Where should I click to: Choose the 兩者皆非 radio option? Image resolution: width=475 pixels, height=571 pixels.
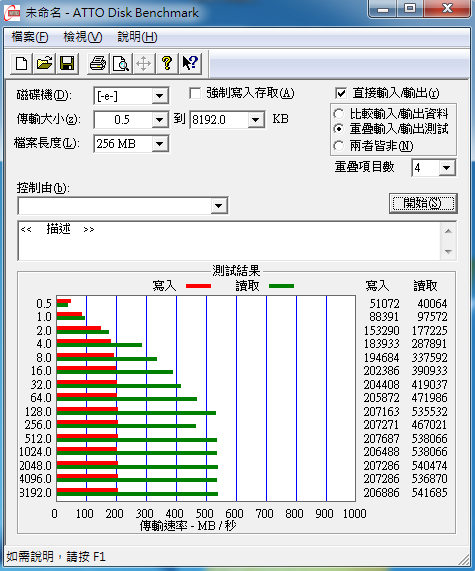coord(338,146)
